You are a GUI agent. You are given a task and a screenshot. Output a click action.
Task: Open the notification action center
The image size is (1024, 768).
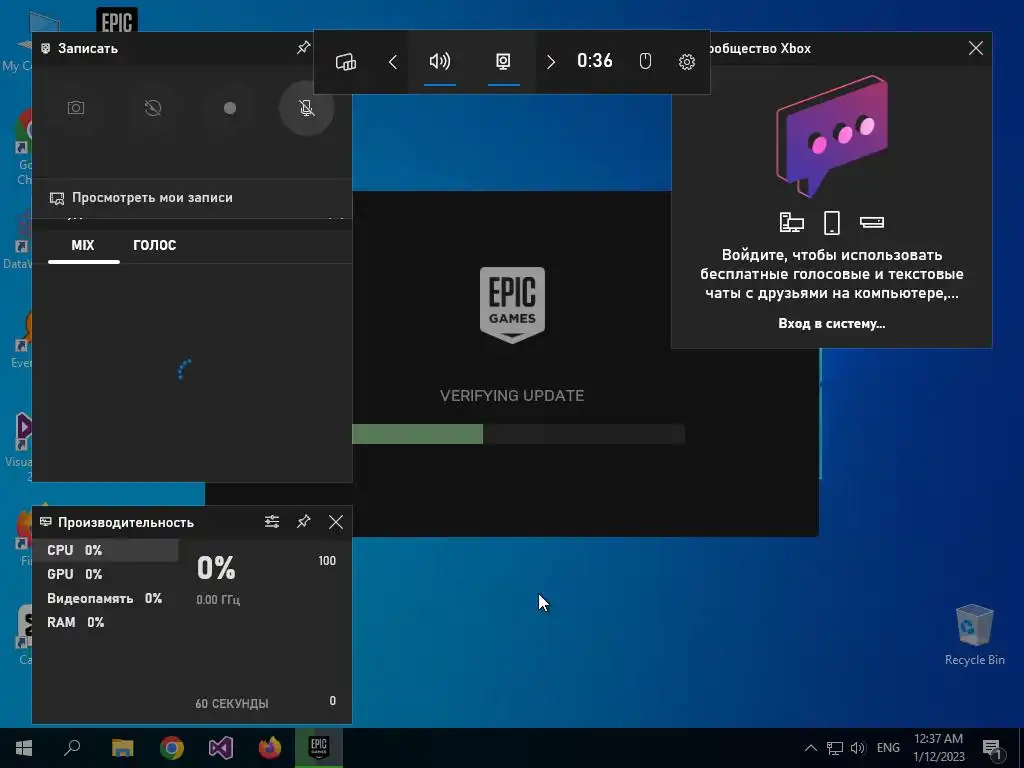pos(993,748)
